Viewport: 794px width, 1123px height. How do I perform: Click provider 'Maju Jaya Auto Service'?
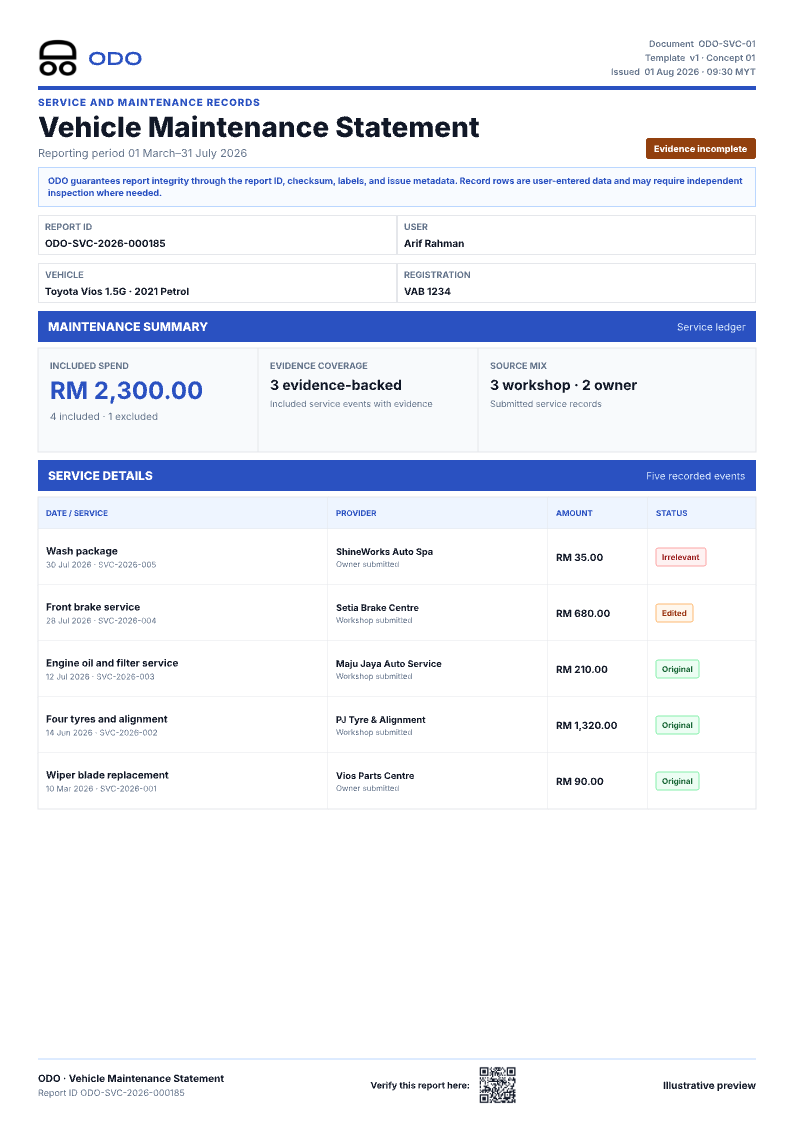(389, 663)
